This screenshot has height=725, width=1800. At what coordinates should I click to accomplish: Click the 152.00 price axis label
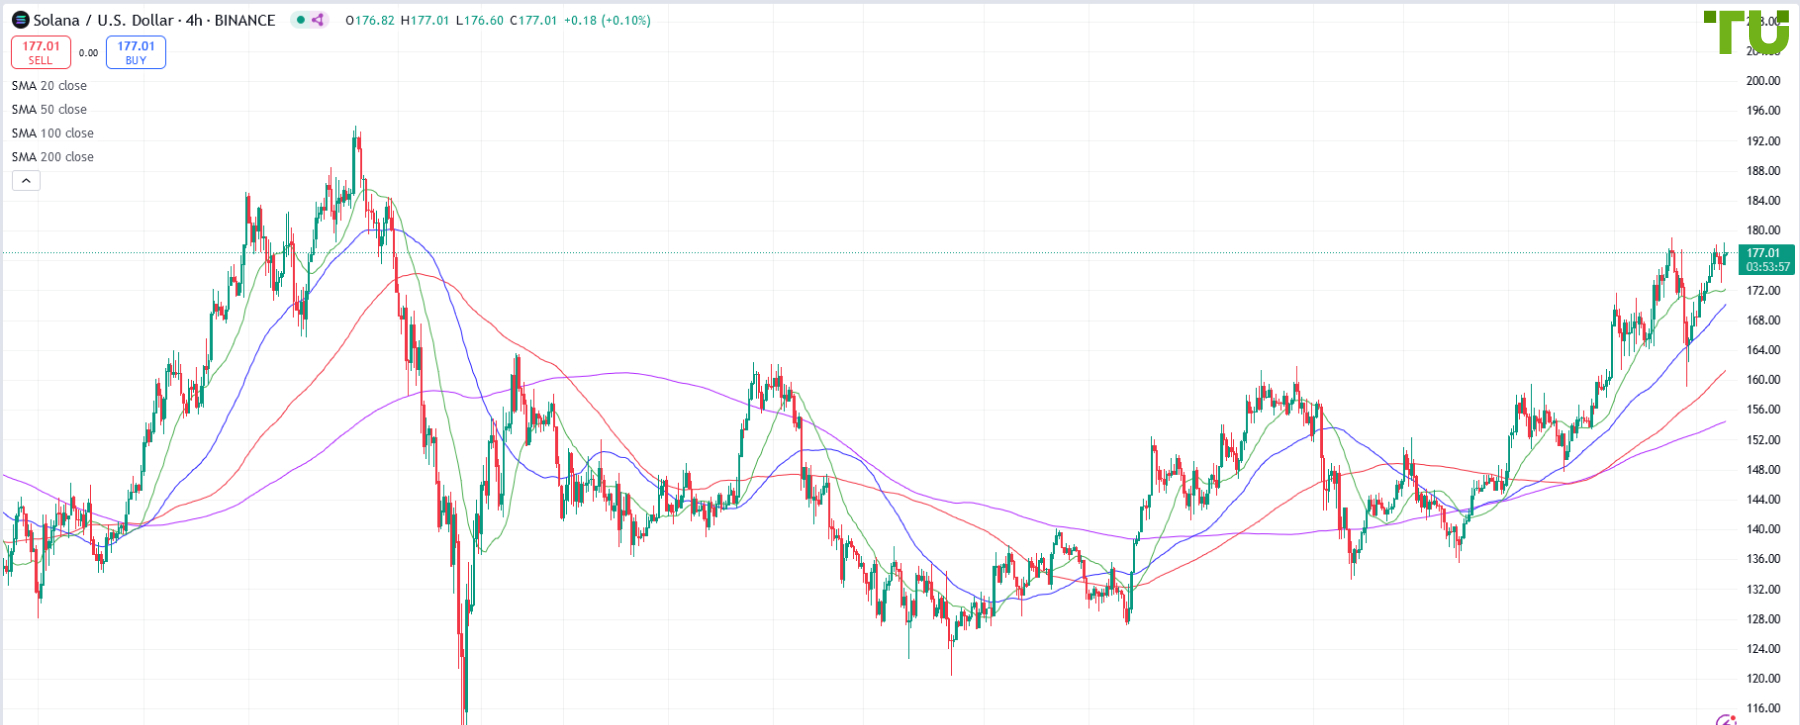click(x=1763, y=440)
